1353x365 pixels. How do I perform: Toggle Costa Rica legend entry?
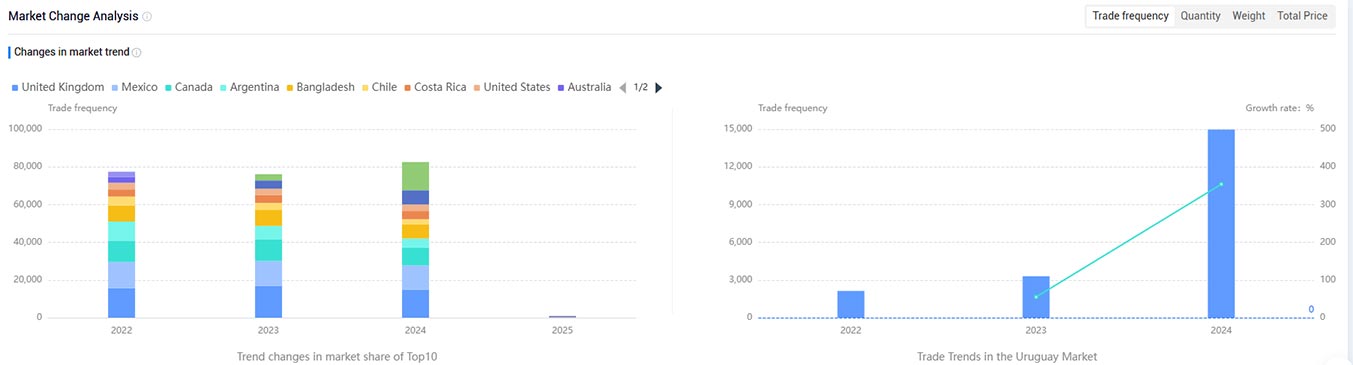(435, 88)
